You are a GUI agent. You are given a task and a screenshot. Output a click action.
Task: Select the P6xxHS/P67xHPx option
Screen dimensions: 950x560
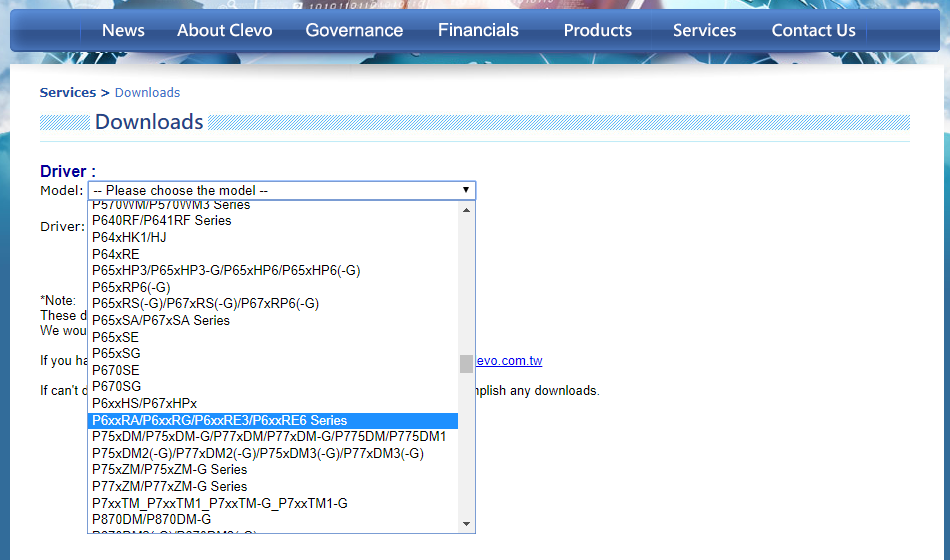tap(273, 403)
